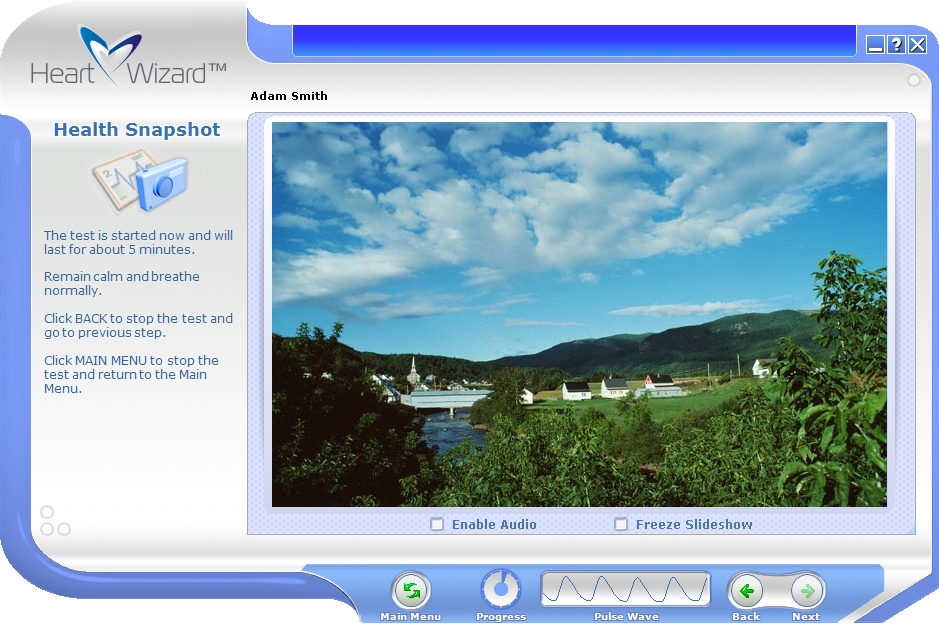
Task: Open the Progress dial icon
Action: click(x=501, y=590)
